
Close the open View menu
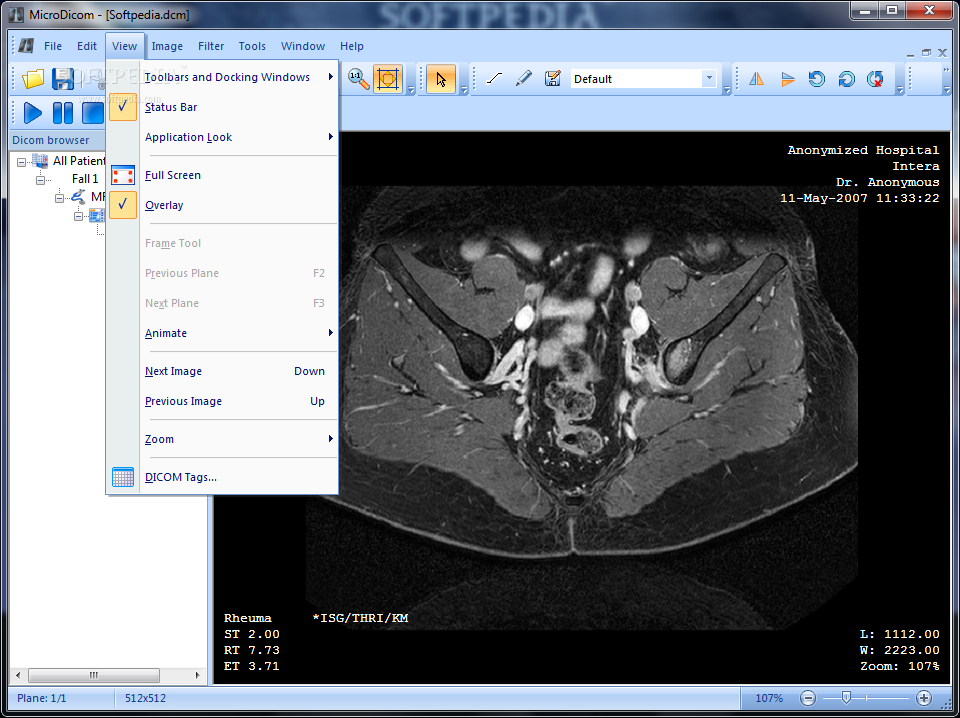click(124, 46)
